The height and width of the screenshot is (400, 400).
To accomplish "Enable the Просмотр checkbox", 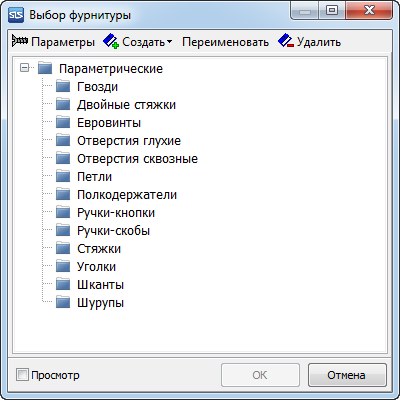I will point(22,375).
